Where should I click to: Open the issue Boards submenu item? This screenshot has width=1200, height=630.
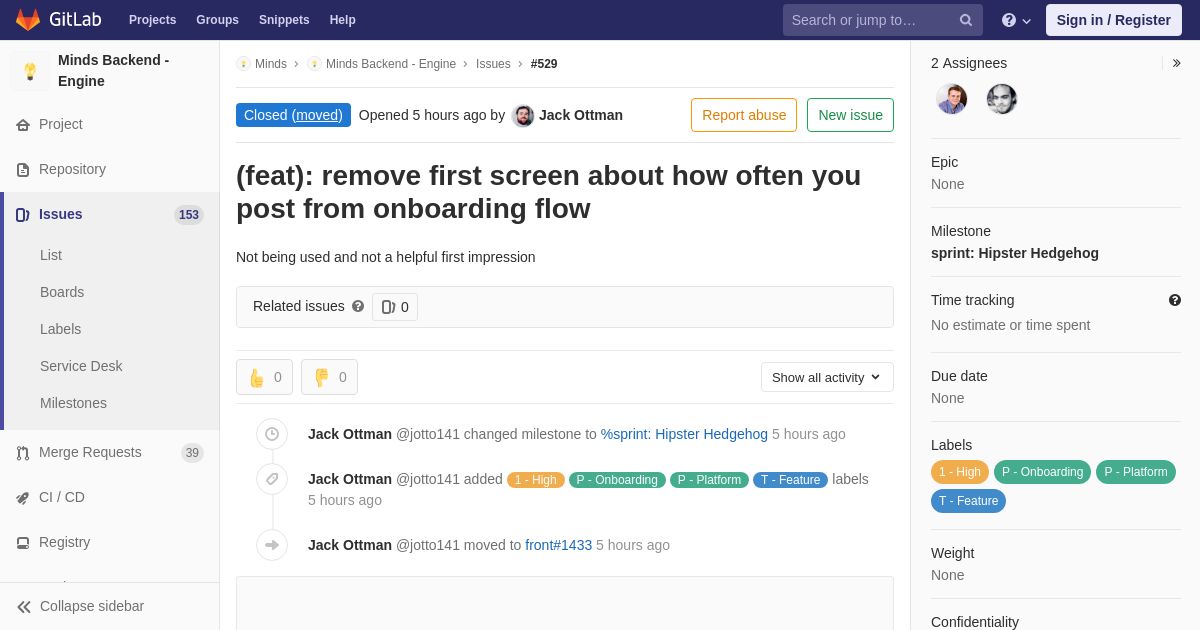62,292
